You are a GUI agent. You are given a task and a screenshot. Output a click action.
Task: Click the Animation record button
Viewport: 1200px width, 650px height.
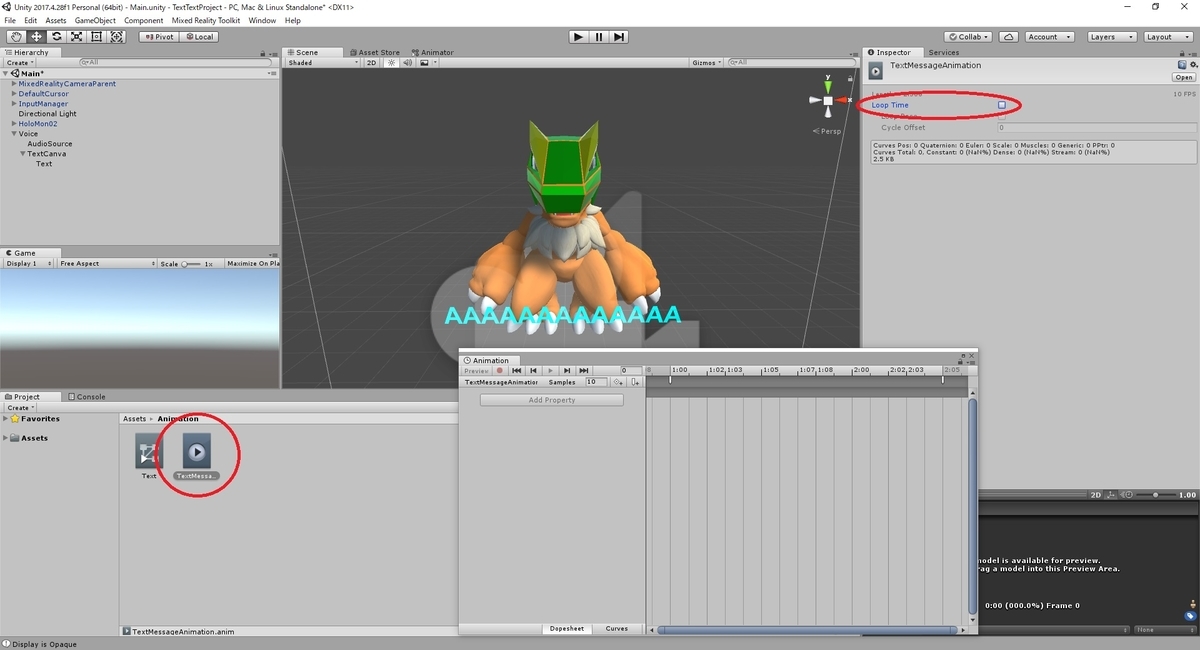(x=500, y=370)
